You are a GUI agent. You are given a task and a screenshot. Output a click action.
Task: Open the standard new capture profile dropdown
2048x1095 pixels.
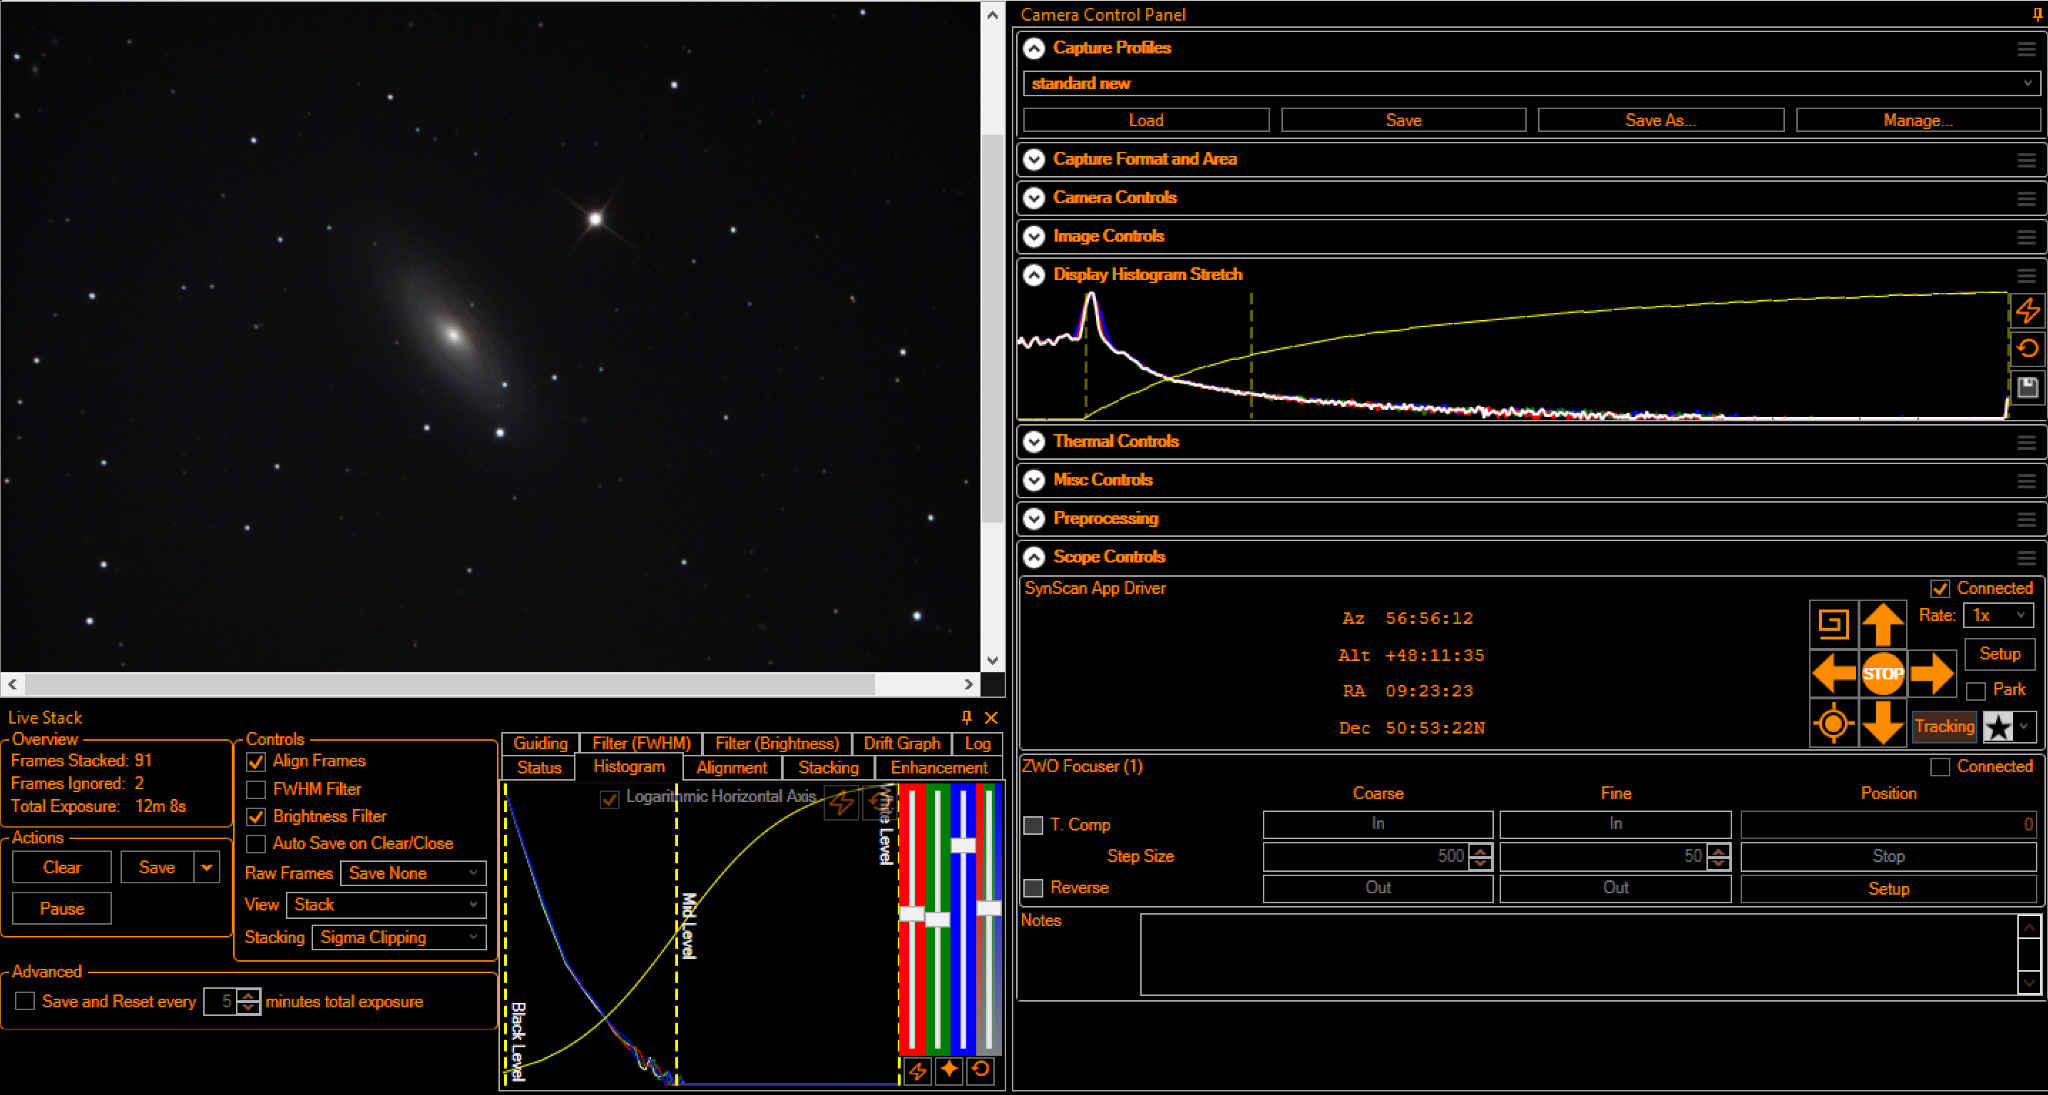coord(1530,83)
